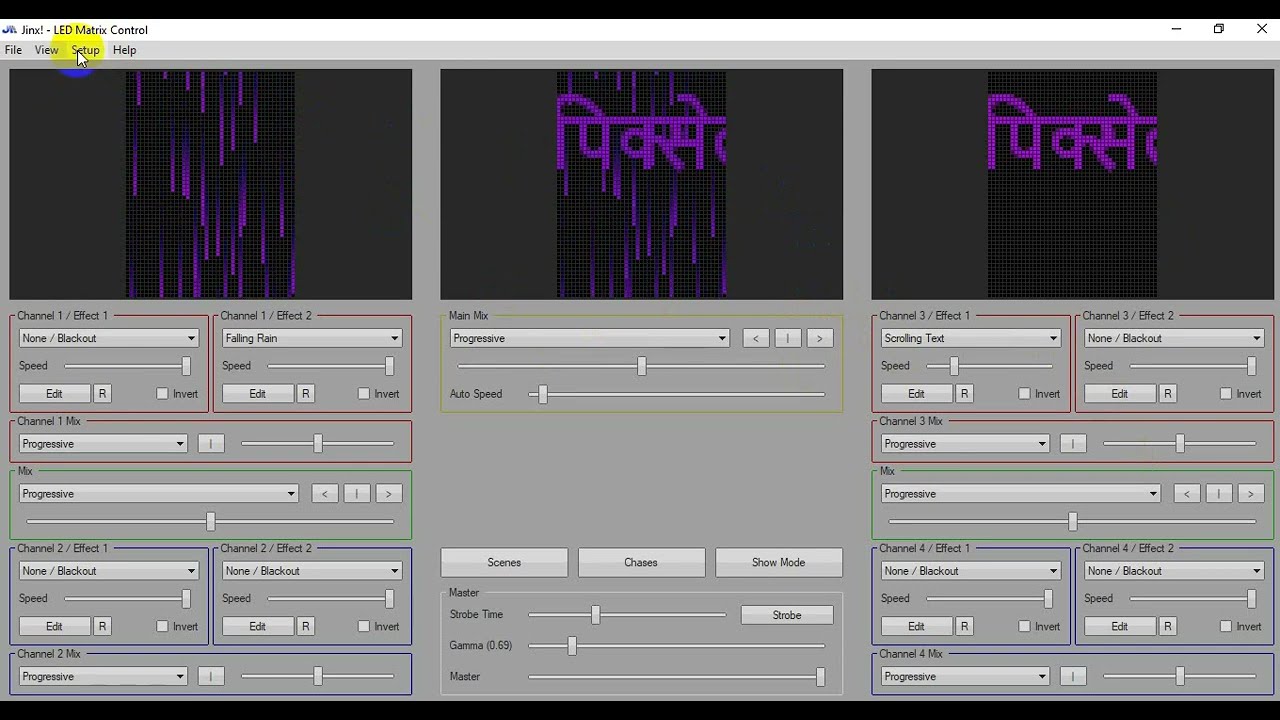
Task: Open Main Mix Progressive dropdown
Action: tap(589, 338)
